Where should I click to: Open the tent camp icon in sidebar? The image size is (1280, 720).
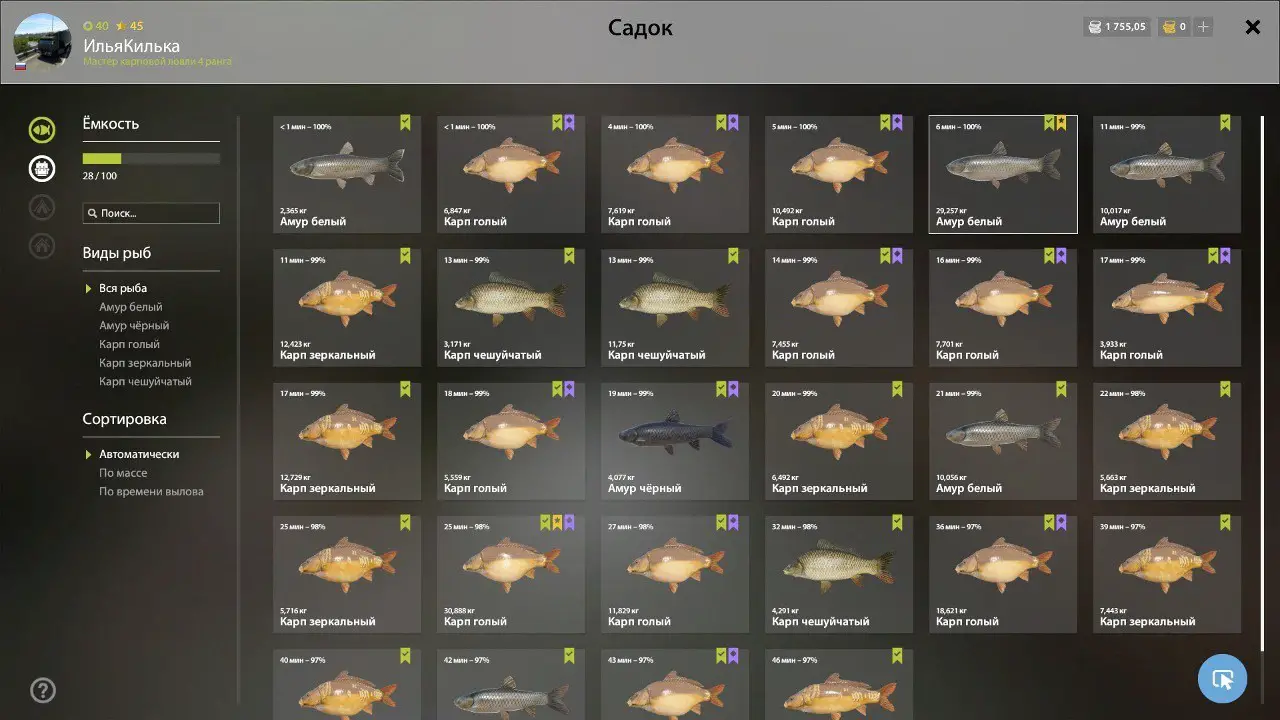pyautogui.click(x=42, y=207)
